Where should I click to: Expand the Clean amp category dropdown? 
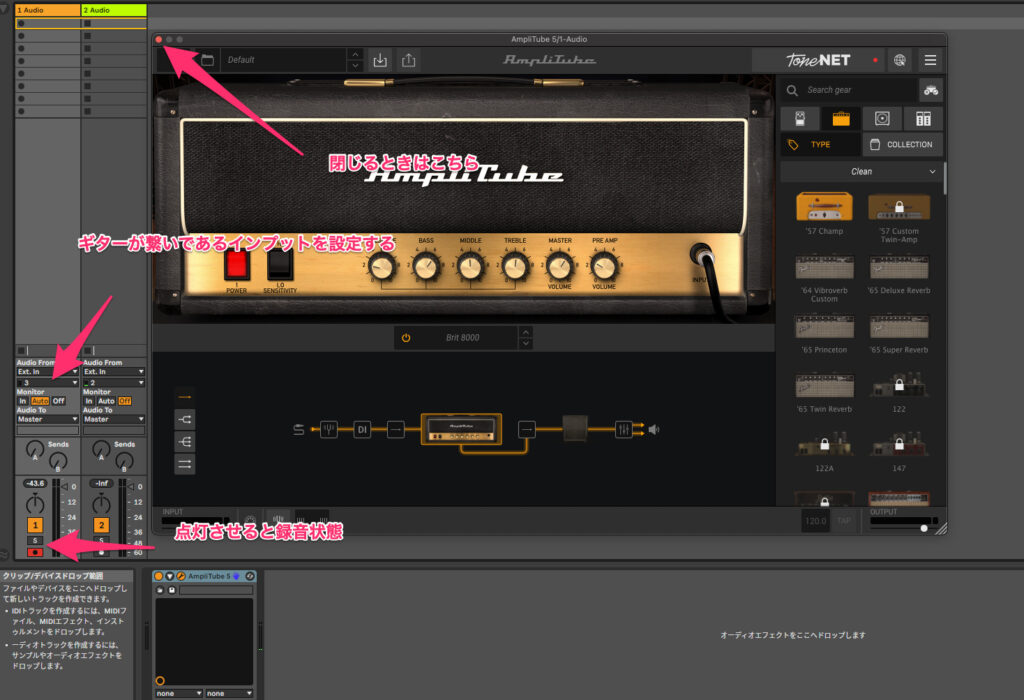click(x=861, y=172)
